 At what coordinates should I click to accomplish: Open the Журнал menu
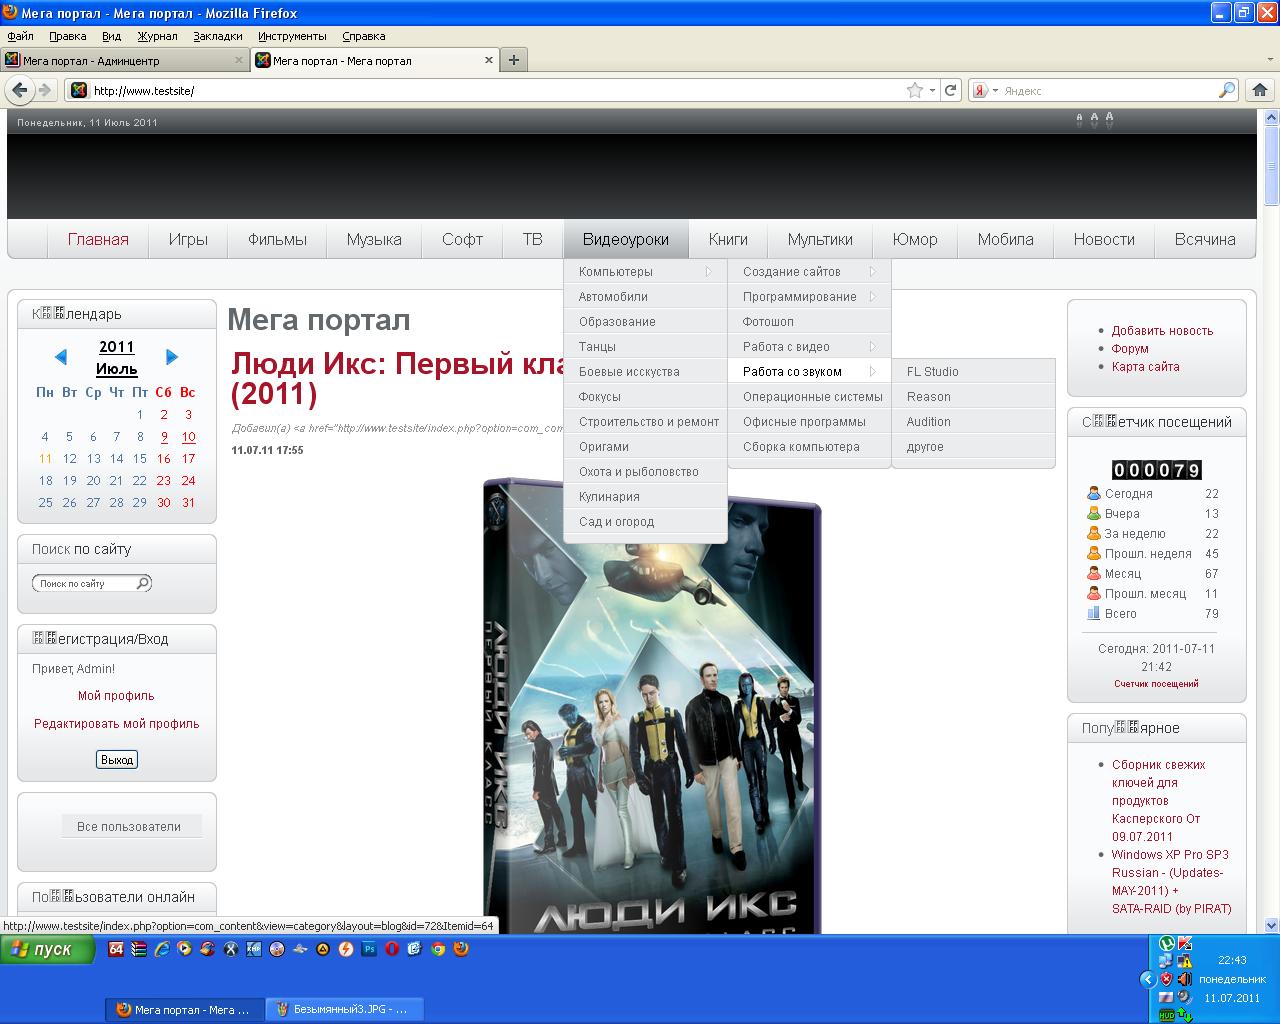pos(157,36)
